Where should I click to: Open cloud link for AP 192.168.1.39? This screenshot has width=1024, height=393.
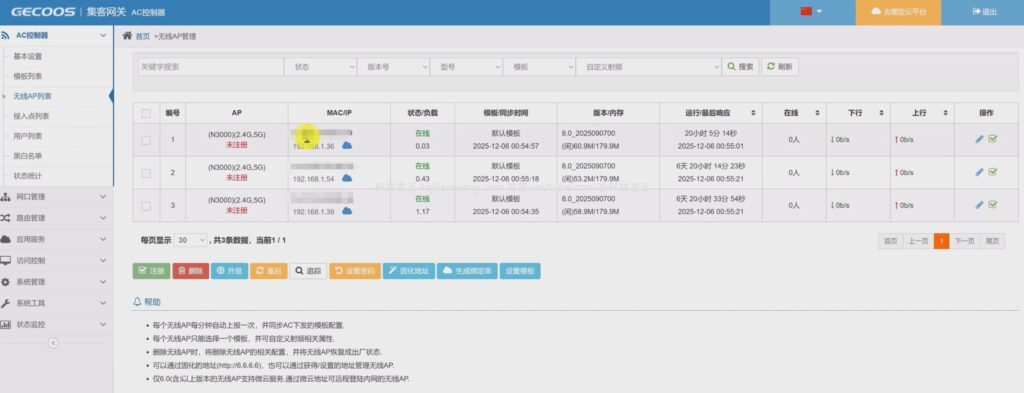click(347, 211)
